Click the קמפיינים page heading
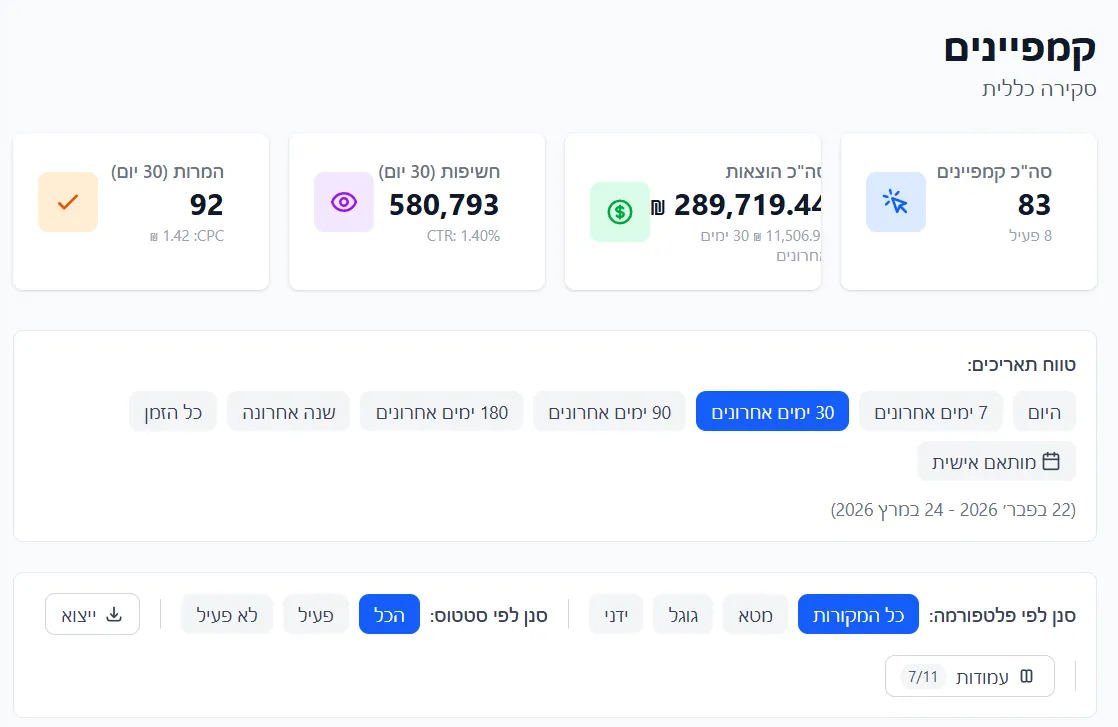Viewport: 1118px width, 727px height. [x=1020, y=48]
